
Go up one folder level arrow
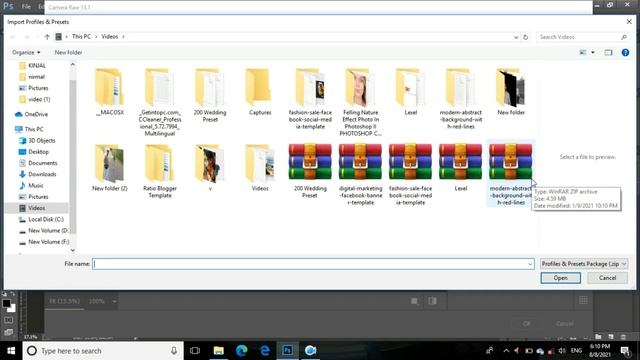(47, 37)
